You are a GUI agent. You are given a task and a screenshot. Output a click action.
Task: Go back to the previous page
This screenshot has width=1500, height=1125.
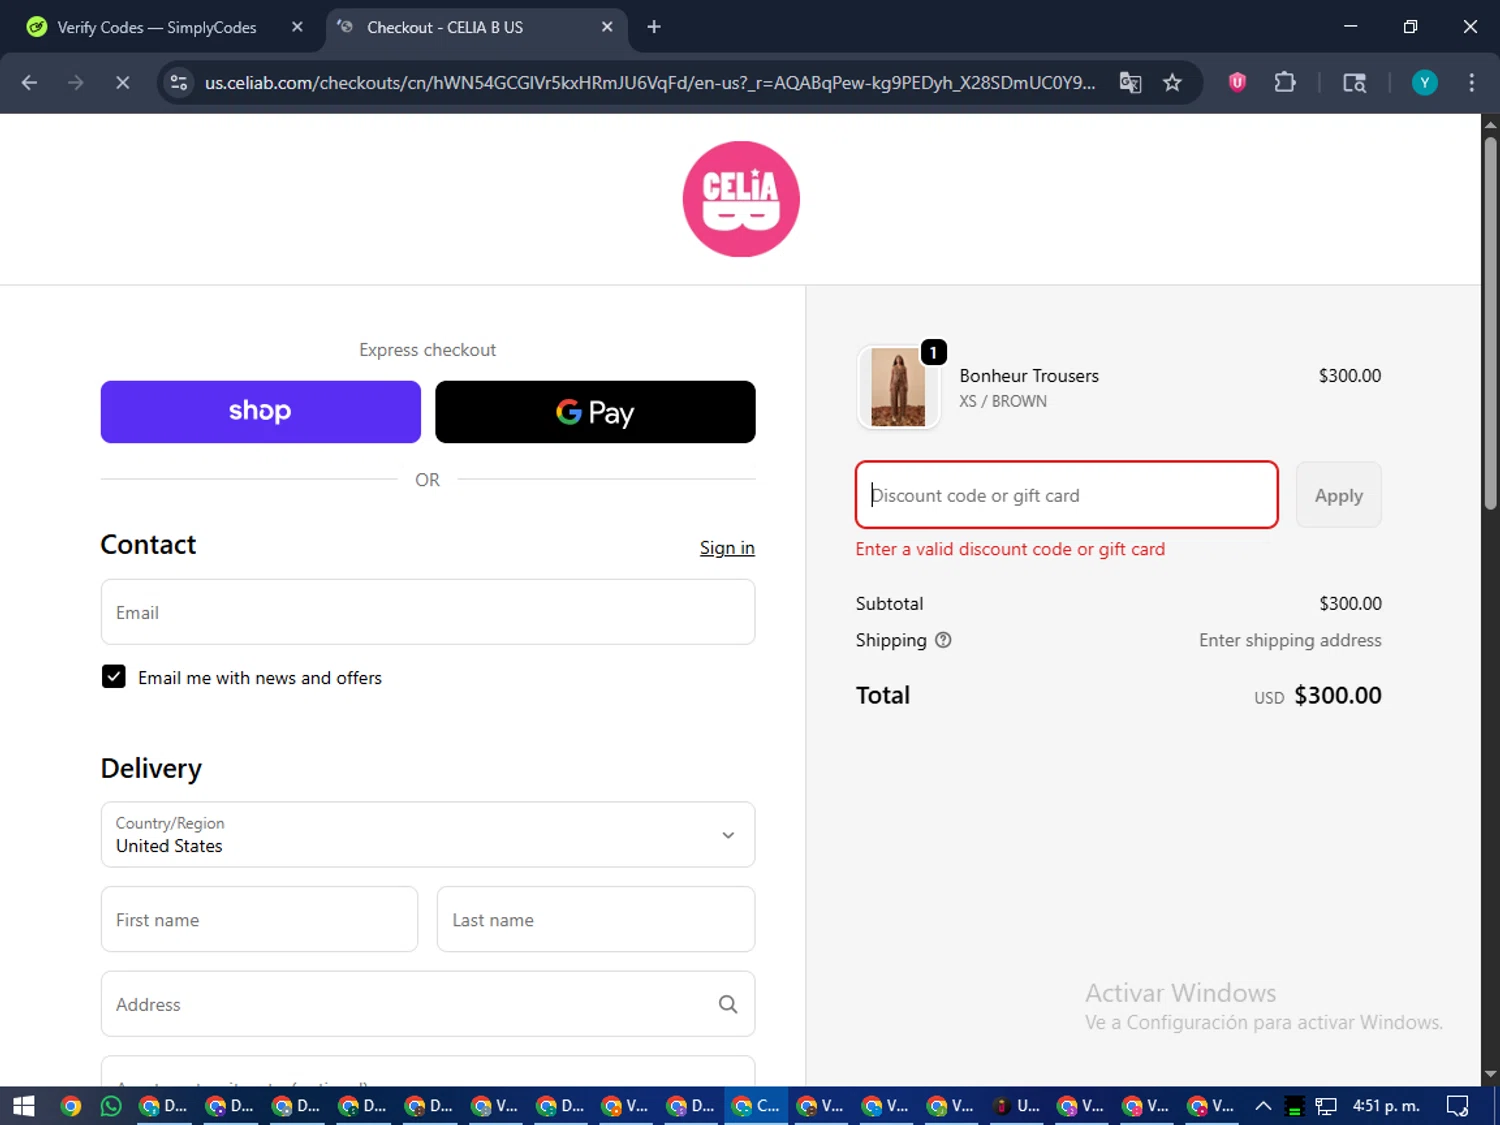[29, 83]
